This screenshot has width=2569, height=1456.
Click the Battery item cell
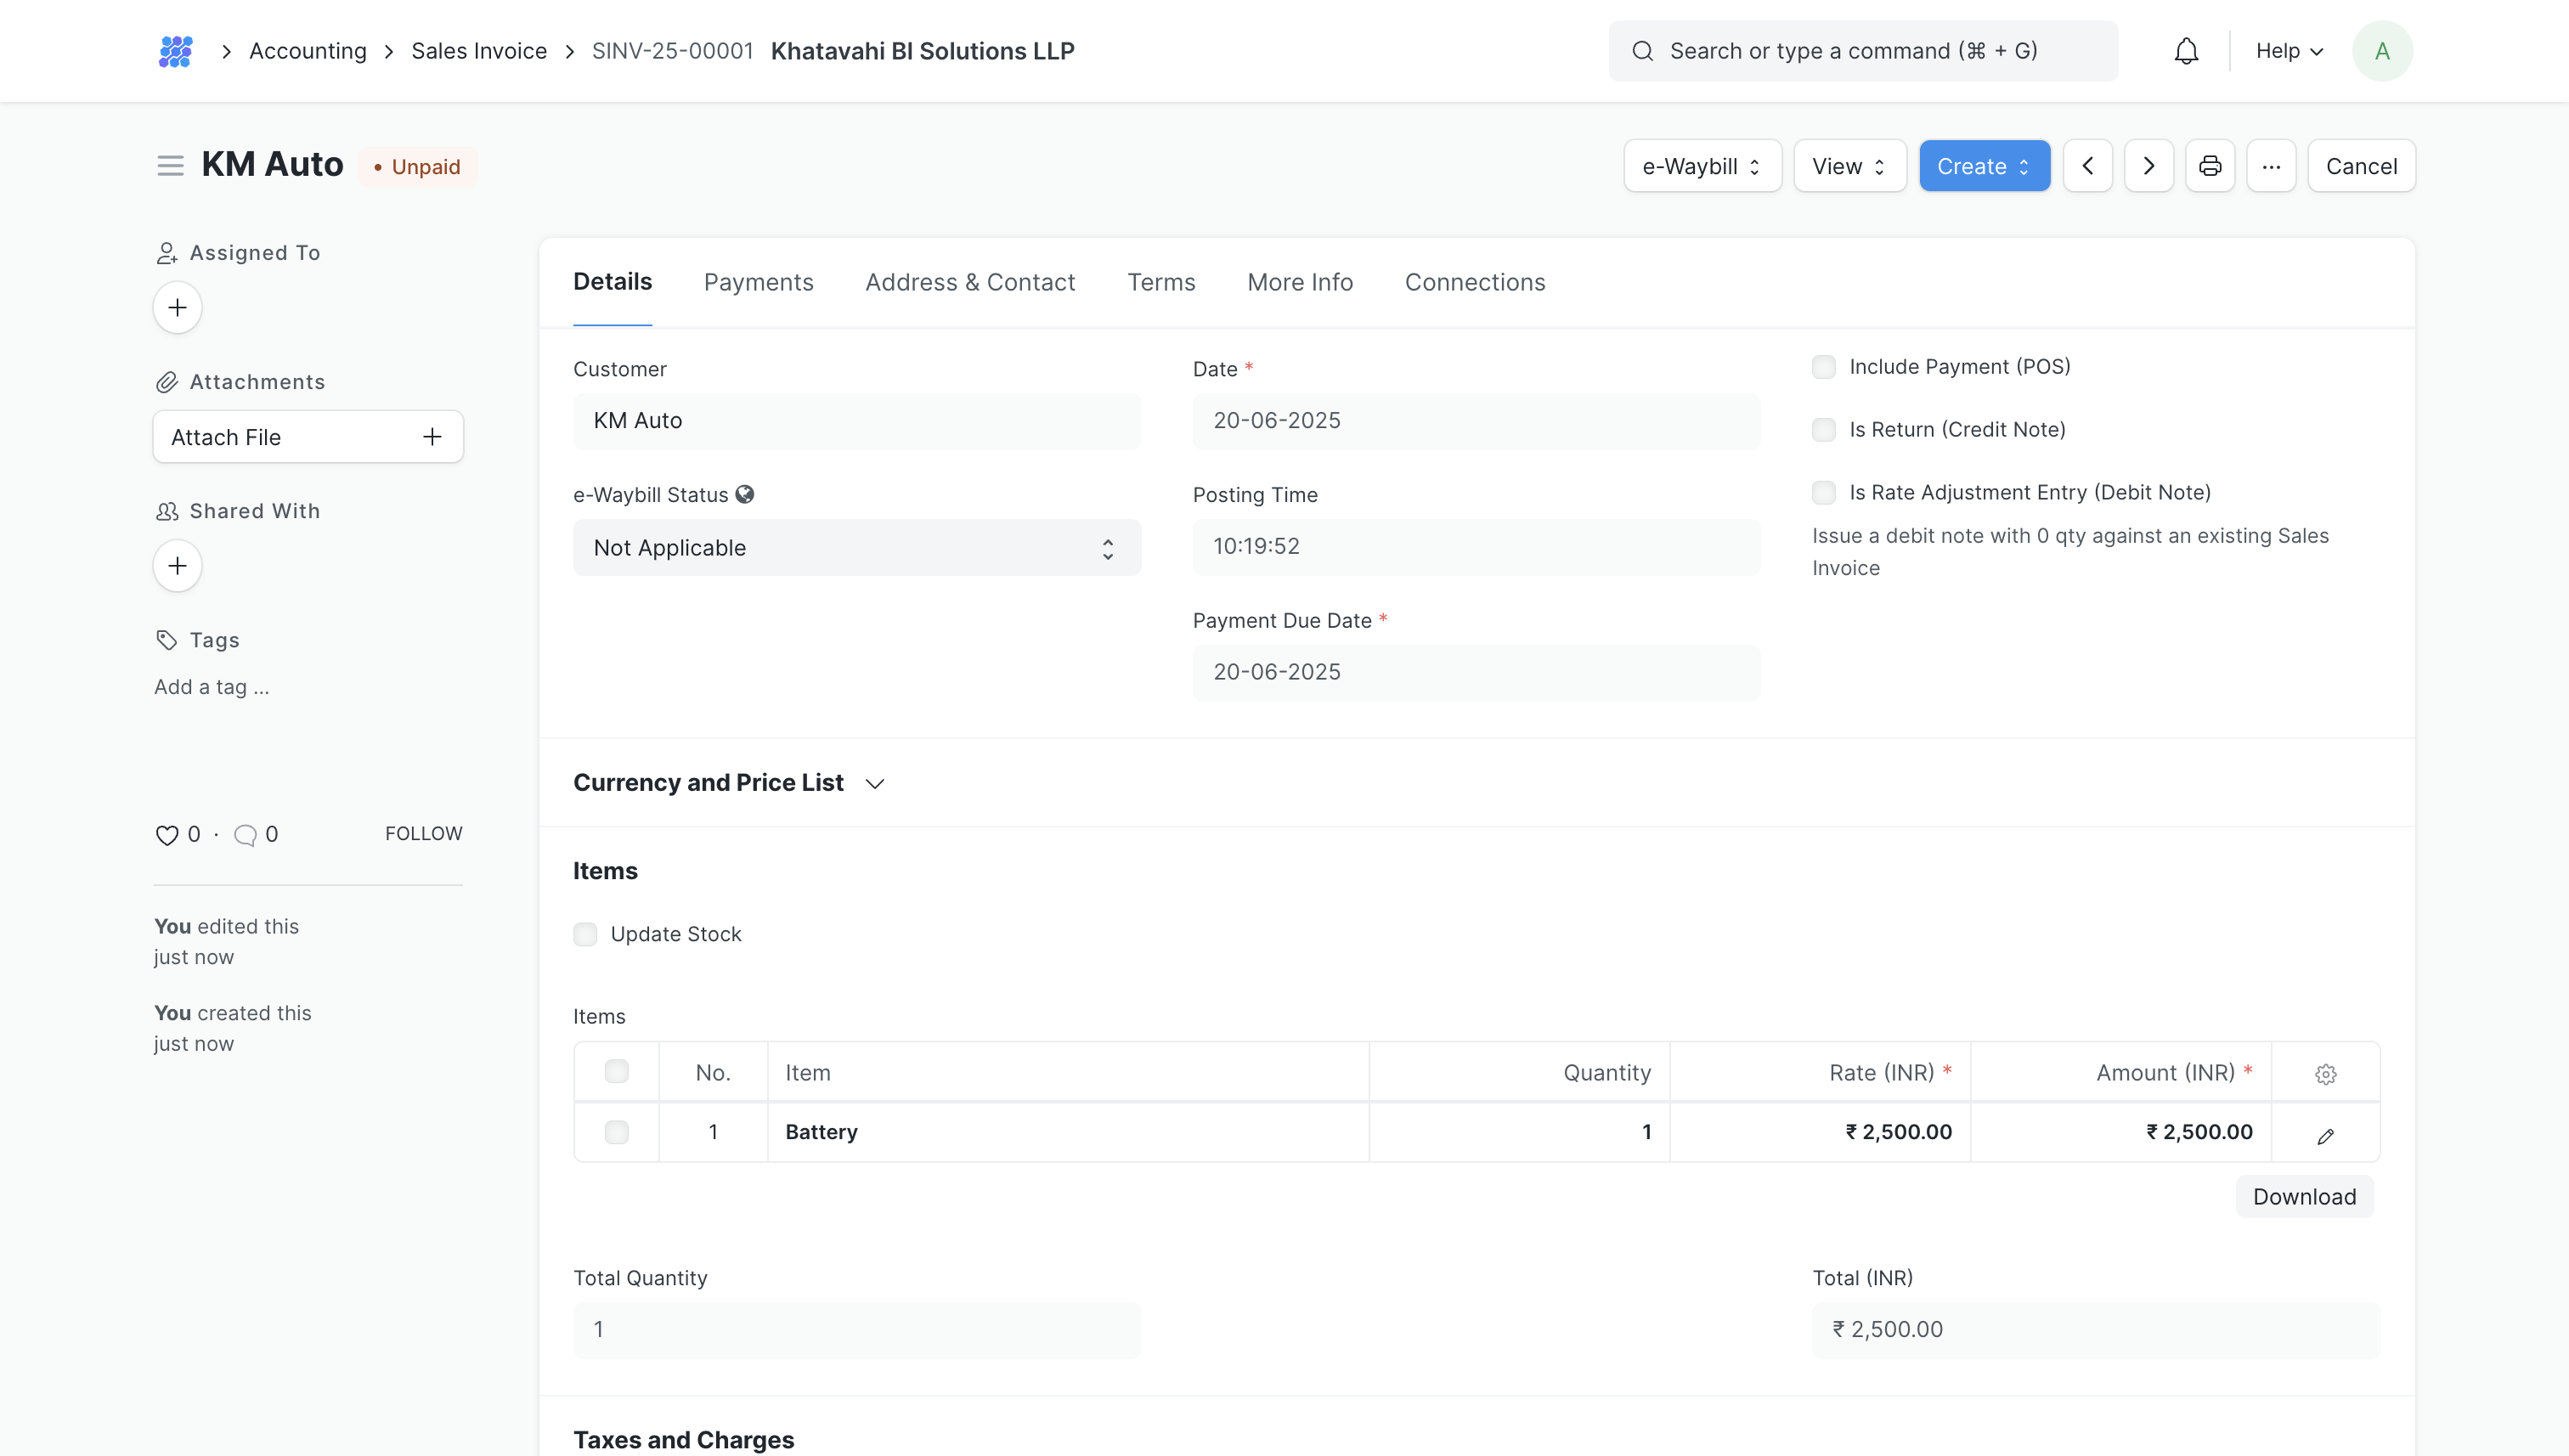coord(1068,1132)
